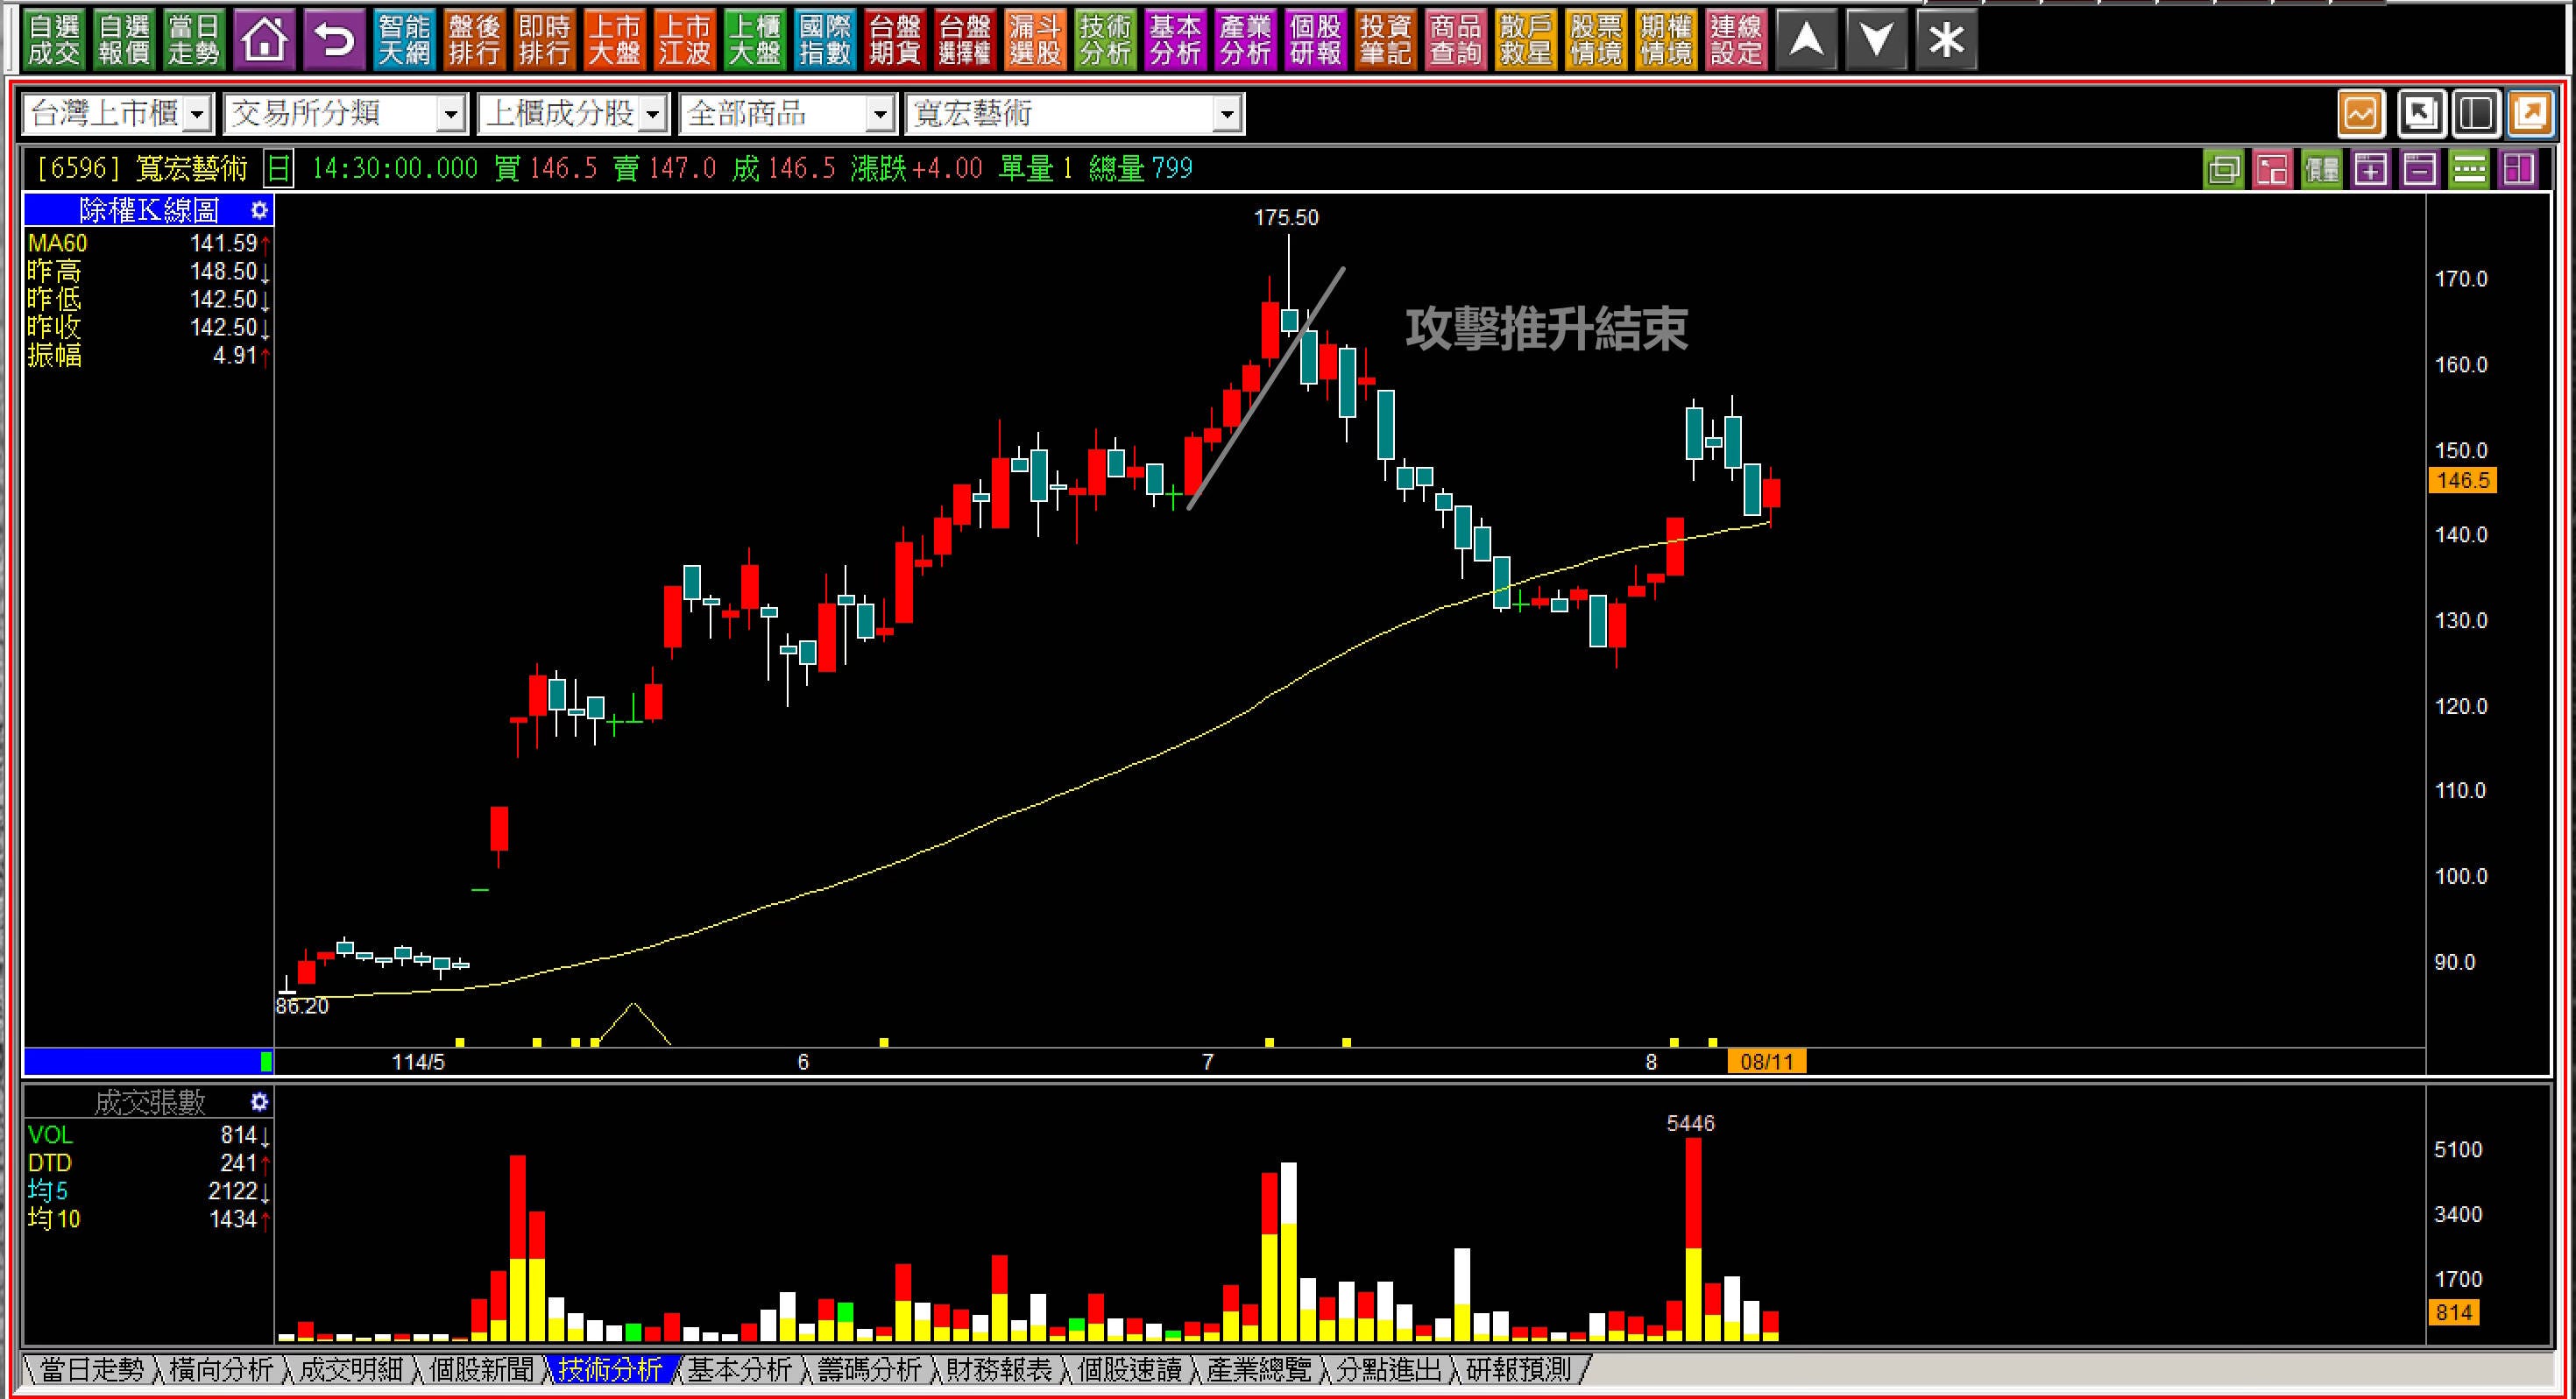The width and height of the screenshot is (2576, 1399).
Task: Expand the 交易所分類 dropdown
Action: [452, 114]
